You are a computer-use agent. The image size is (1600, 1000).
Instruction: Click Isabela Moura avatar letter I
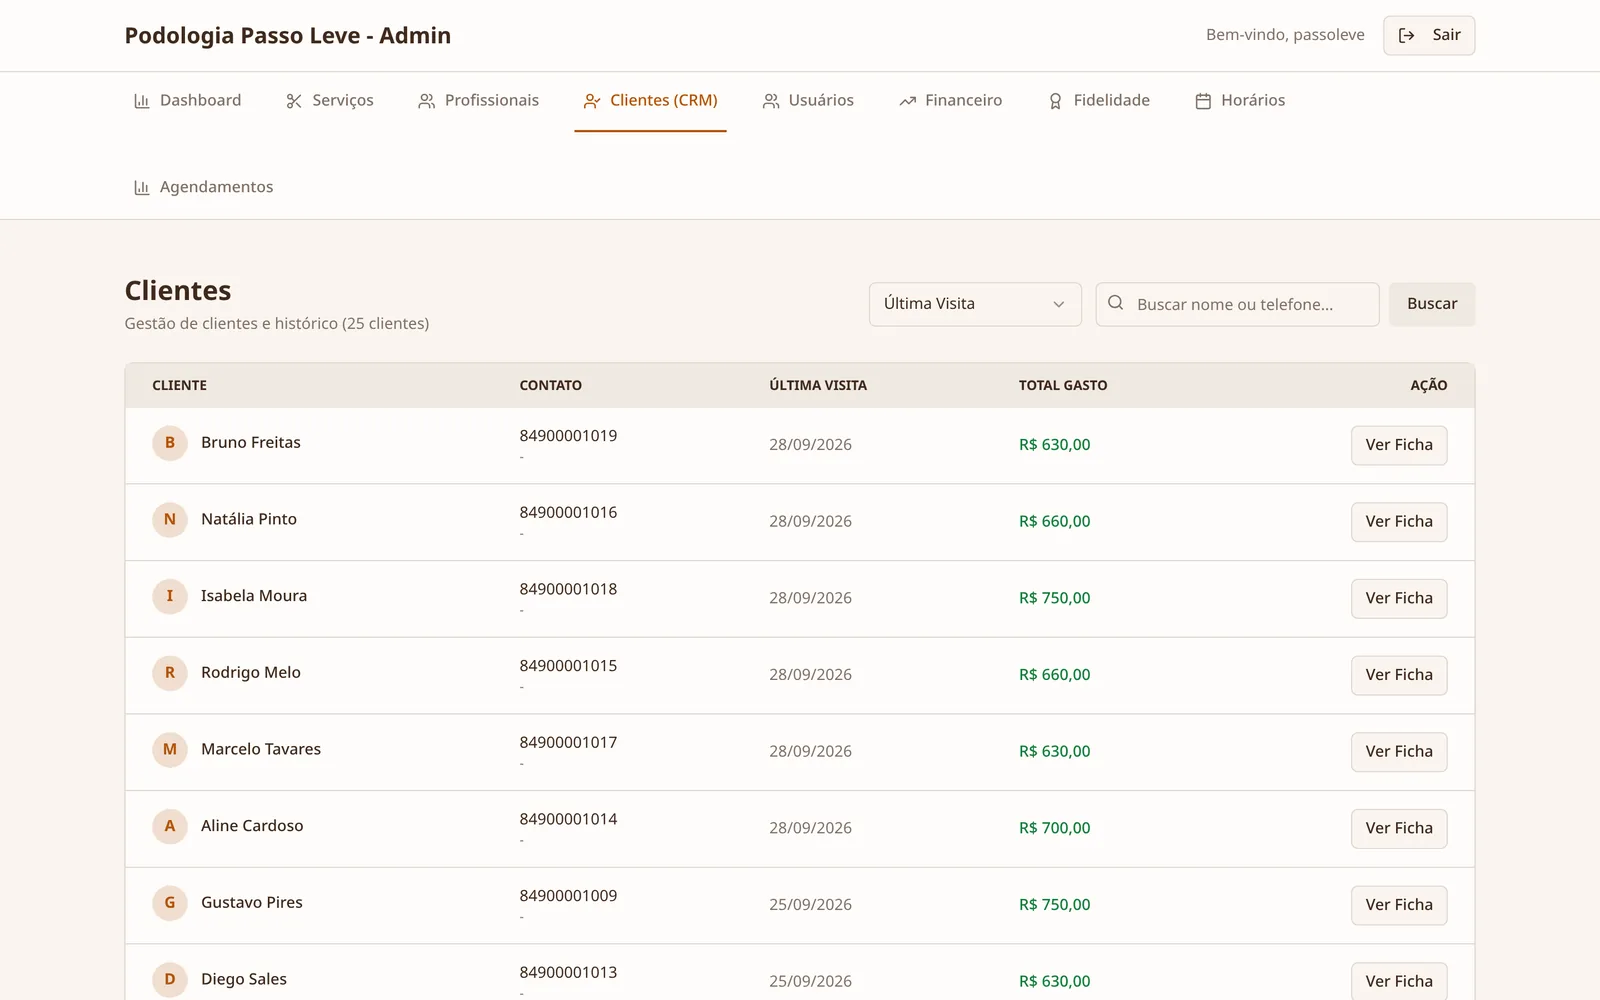pyautogui.click(x=170, y=596)
